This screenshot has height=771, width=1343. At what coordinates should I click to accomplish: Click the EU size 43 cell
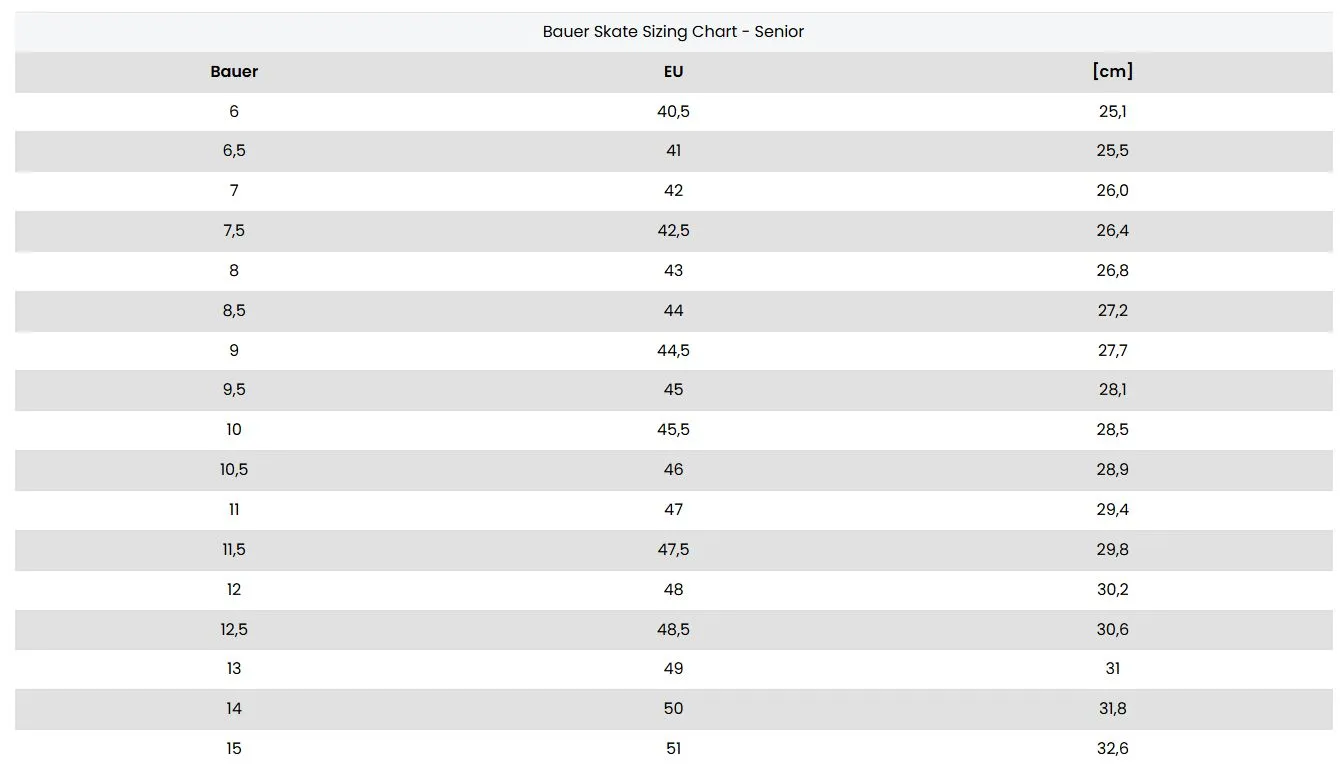673,271
